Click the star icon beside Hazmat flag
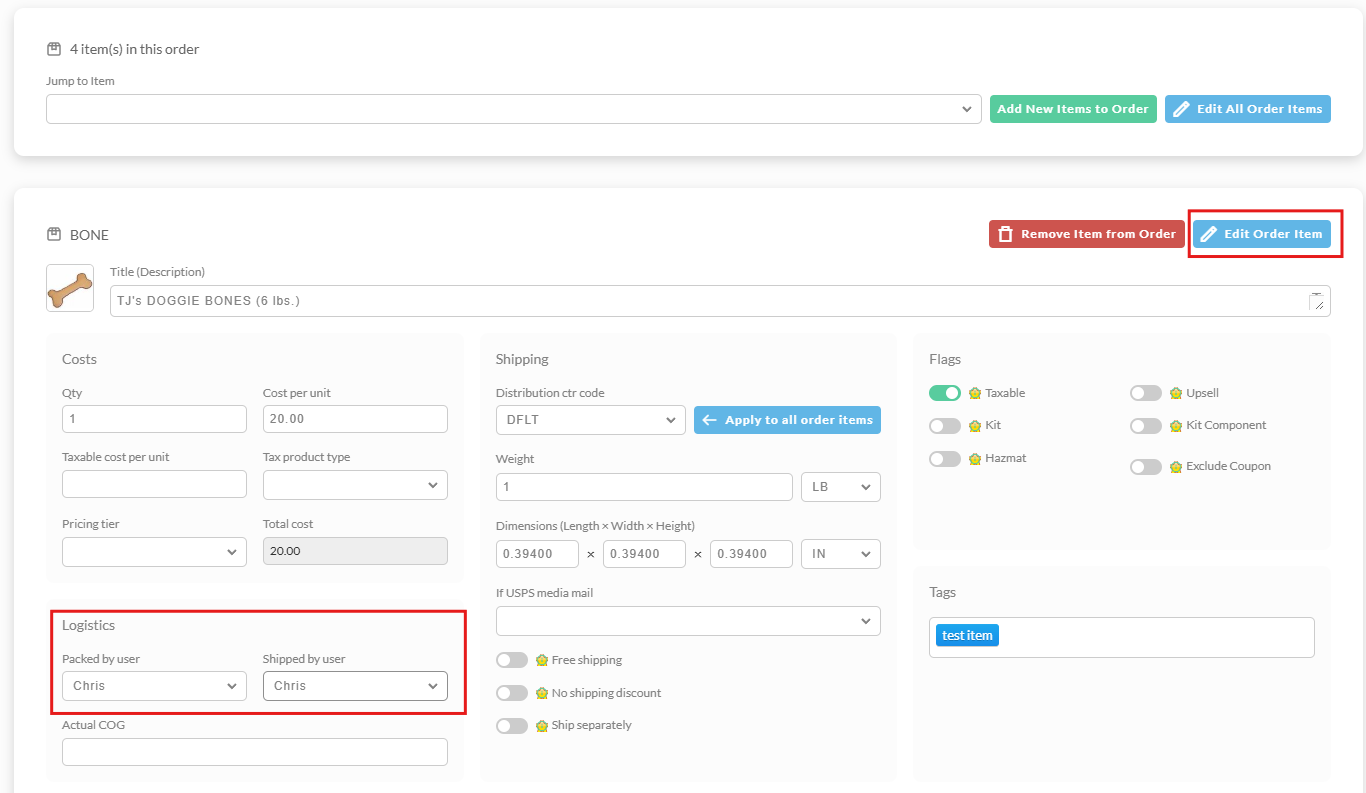Screen dimensions: 1366x793 975,459
